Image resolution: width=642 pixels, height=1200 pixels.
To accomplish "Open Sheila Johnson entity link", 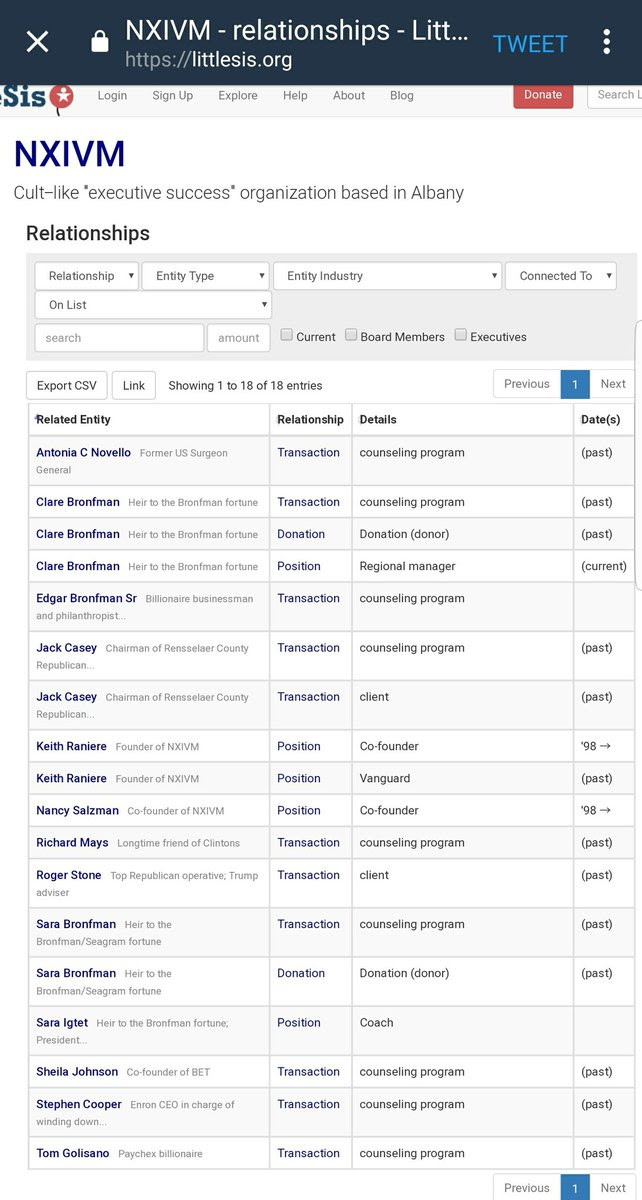I will [77, 1072].
